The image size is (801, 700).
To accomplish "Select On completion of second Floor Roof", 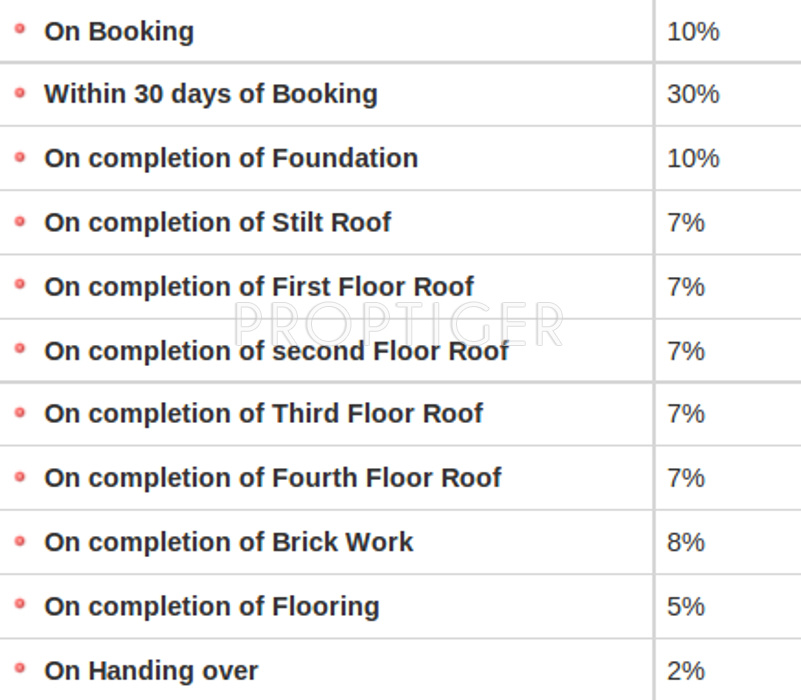I will tap(277, 351).
